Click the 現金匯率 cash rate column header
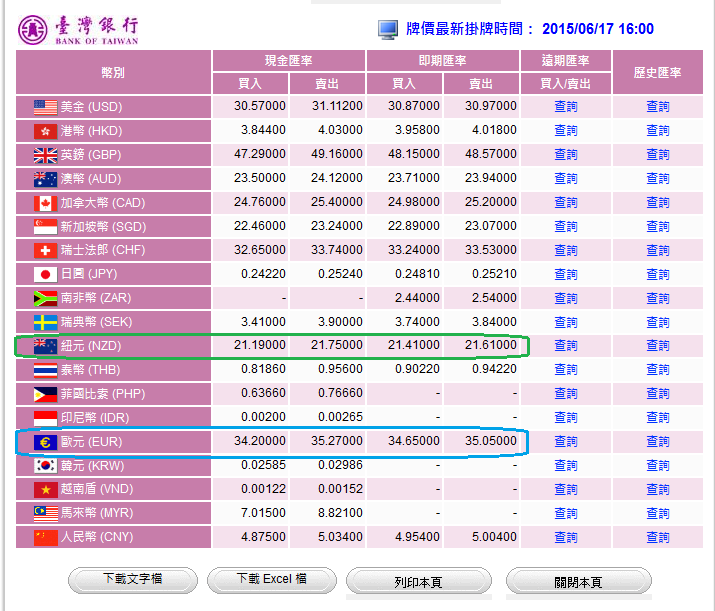 [x=289, y=61]
